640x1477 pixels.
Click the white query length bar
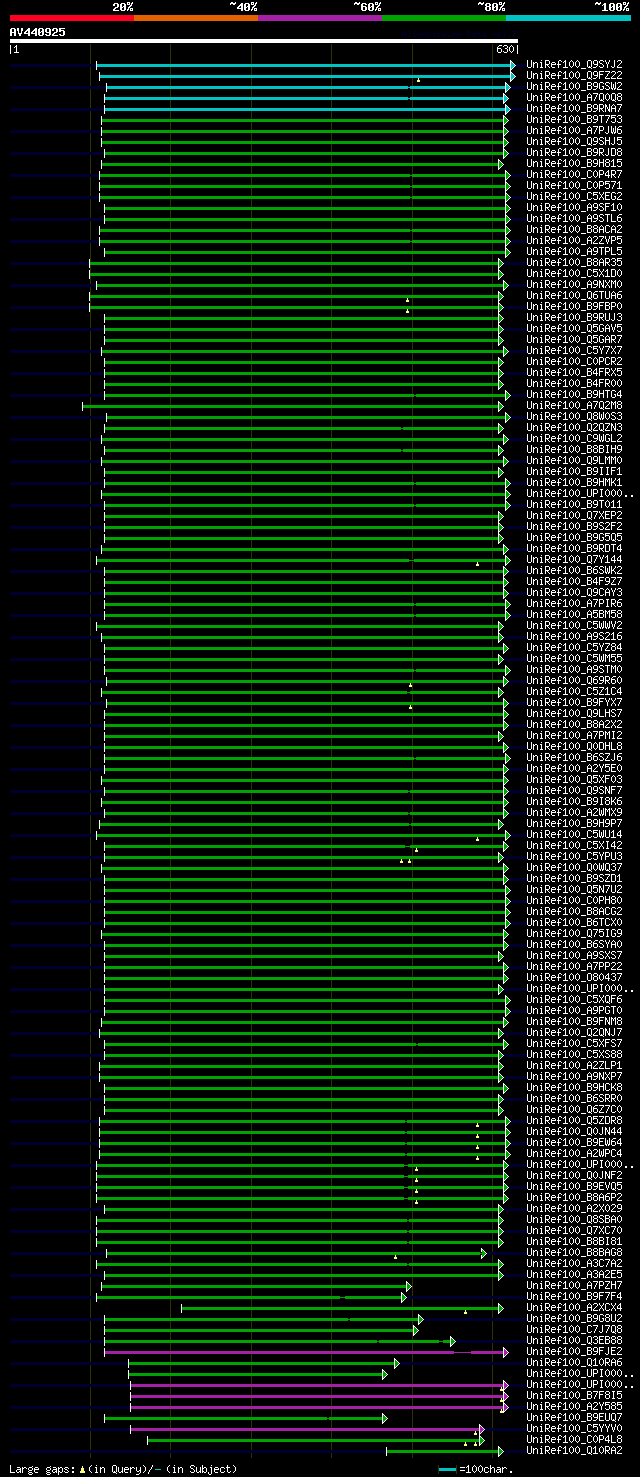click(264, 41)
